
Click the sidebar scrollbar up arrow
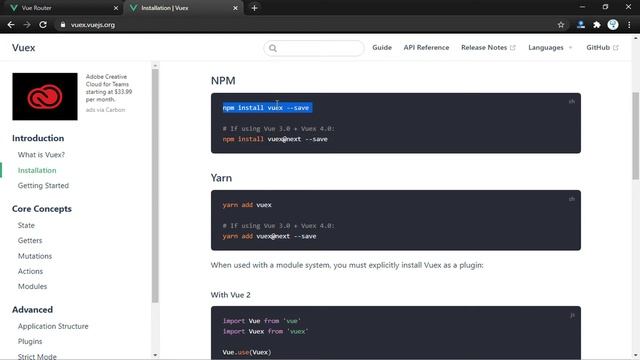155,65
